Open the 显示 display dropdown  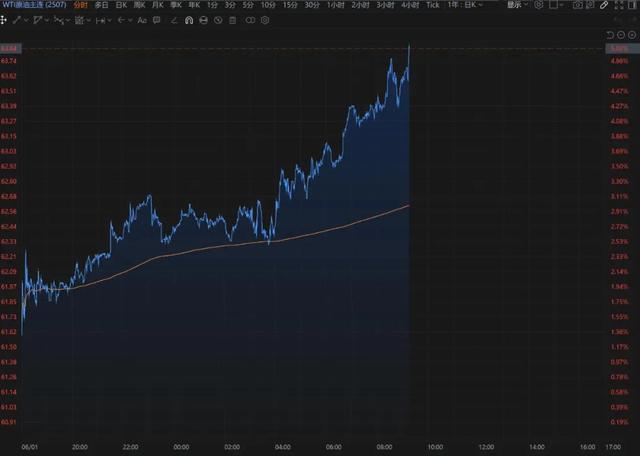tap(517, 5)
